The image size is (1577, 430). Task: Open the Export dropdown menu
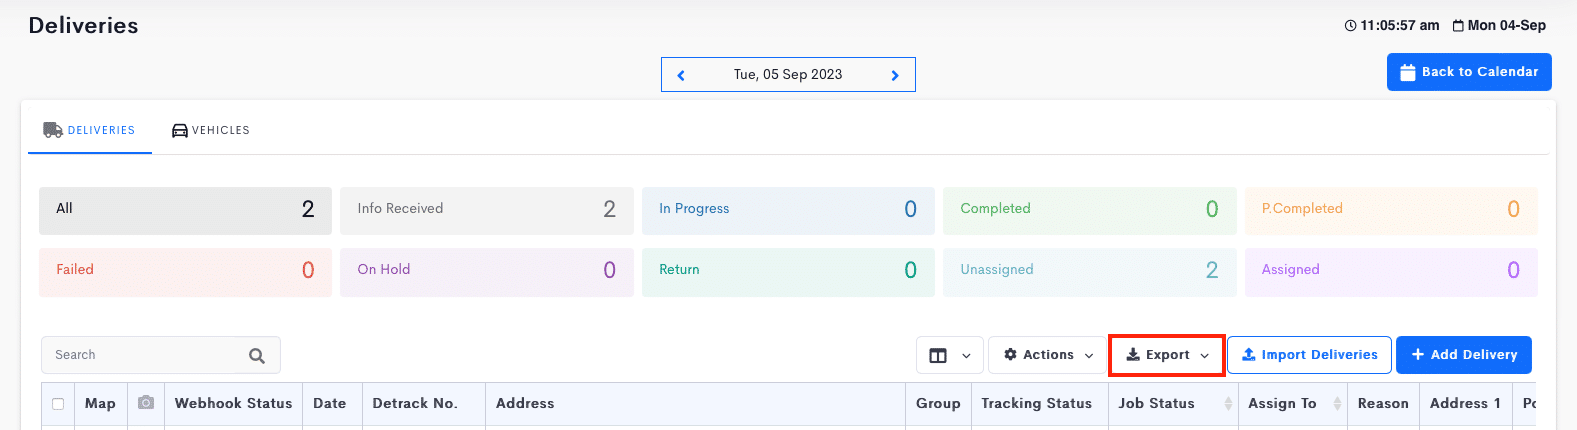[1167, 355]
